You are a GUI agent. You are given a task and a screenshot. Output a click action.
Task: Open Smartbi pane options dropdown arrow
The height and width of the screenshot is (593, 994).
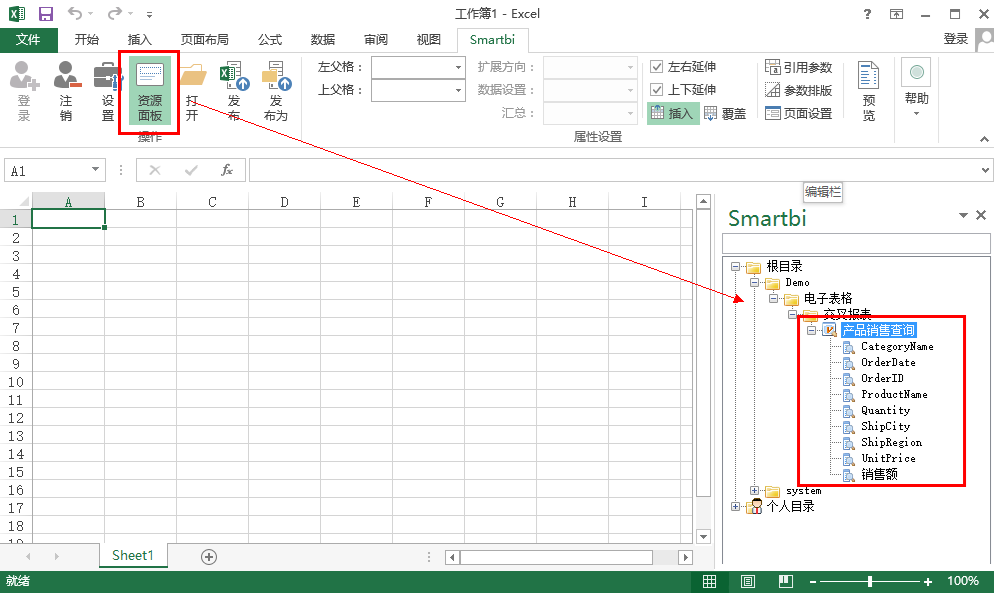pos(963,216)
